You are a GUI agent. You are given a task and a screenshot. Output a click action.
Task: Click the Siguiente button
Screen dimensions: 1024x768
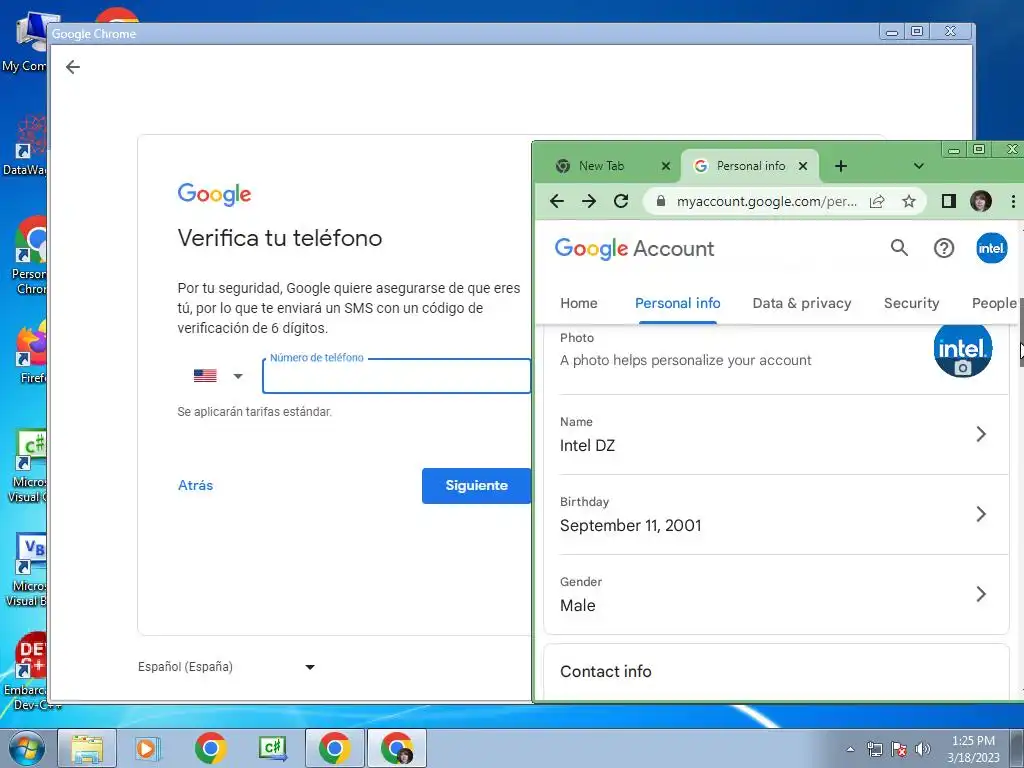coord(477,486)
